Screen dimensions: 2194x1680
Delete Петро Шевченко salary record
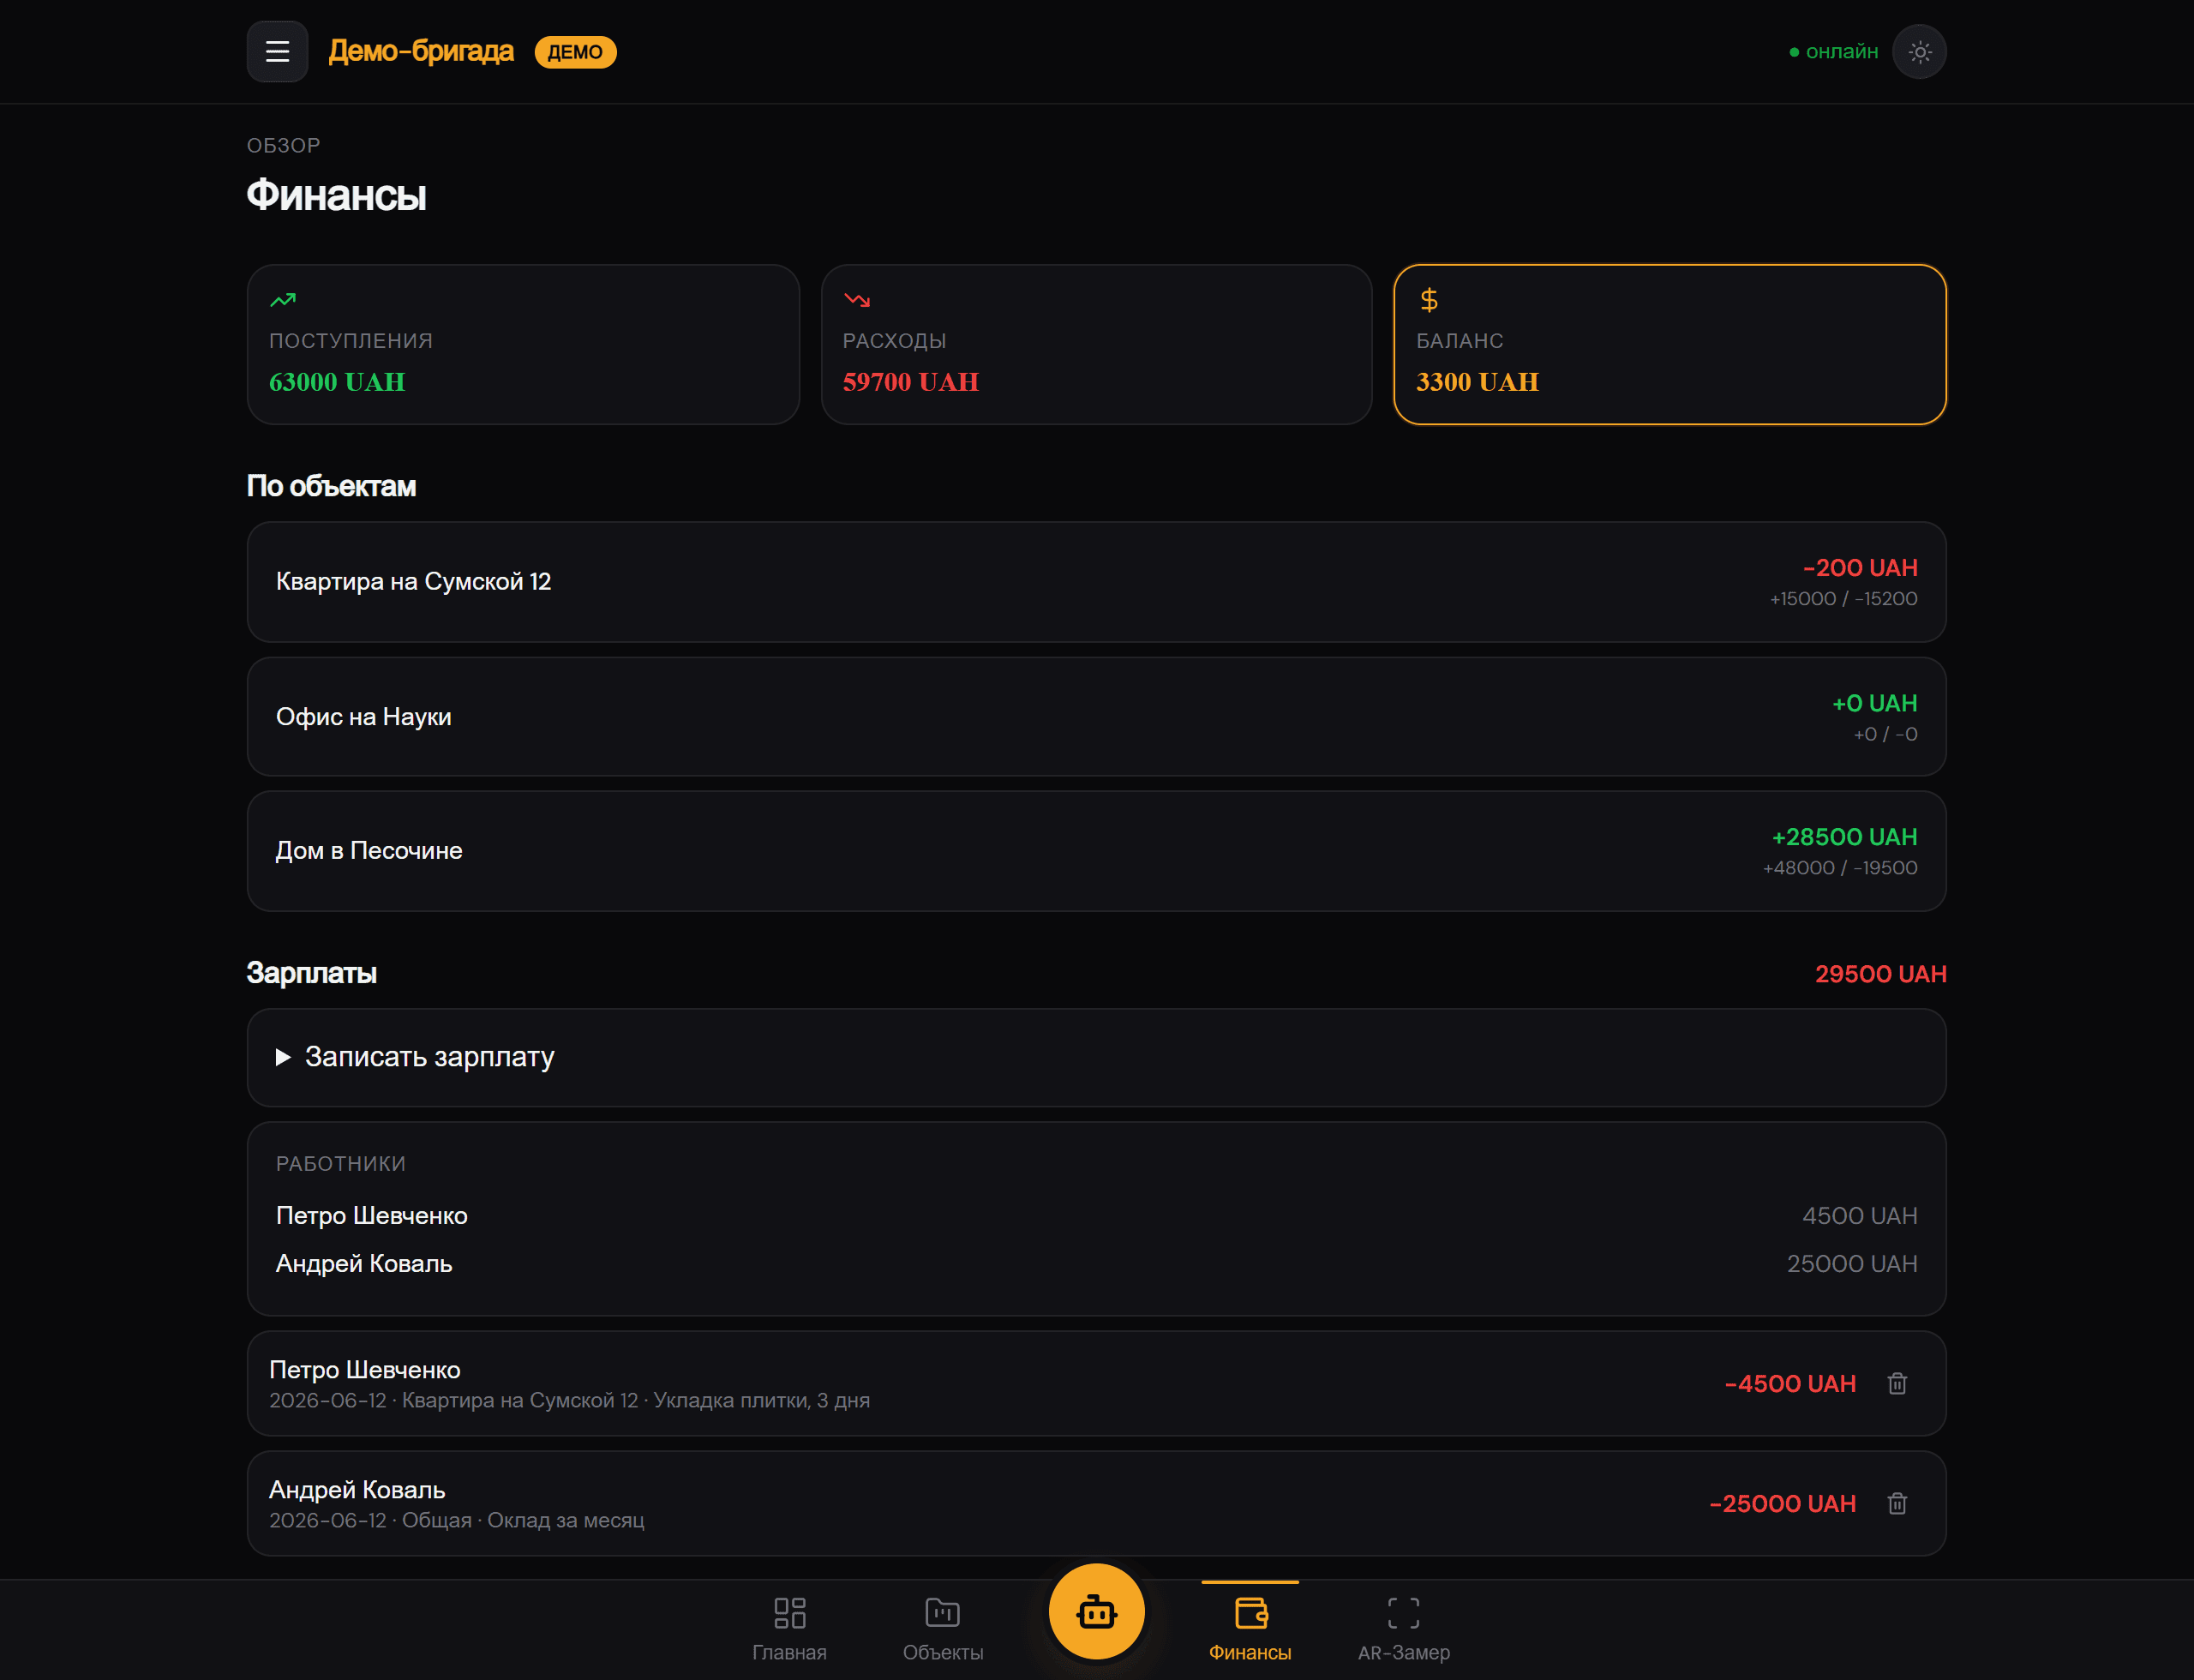1897,1383
